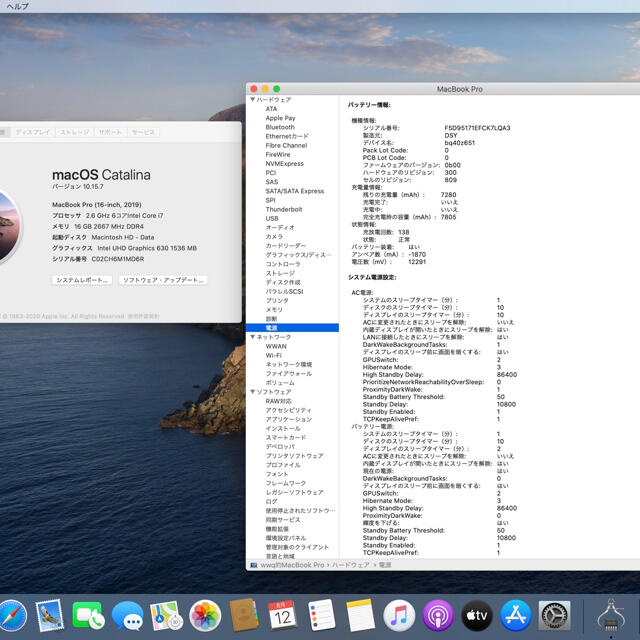Launch App Store from the Dock
Viewport: 640px width, 640px height.
(x=515, y=616)
